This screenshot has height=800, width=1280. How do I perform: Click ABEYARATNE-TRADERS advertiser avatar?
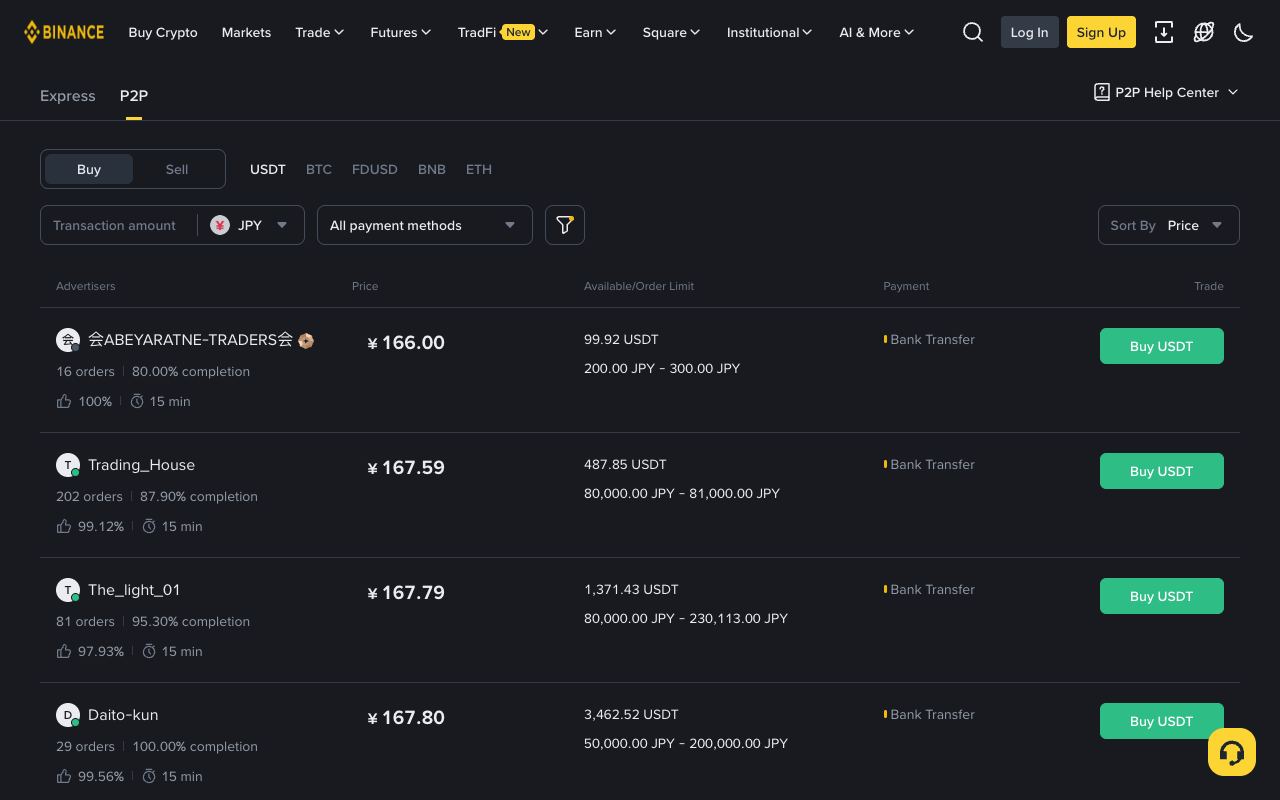pos(68,340)
